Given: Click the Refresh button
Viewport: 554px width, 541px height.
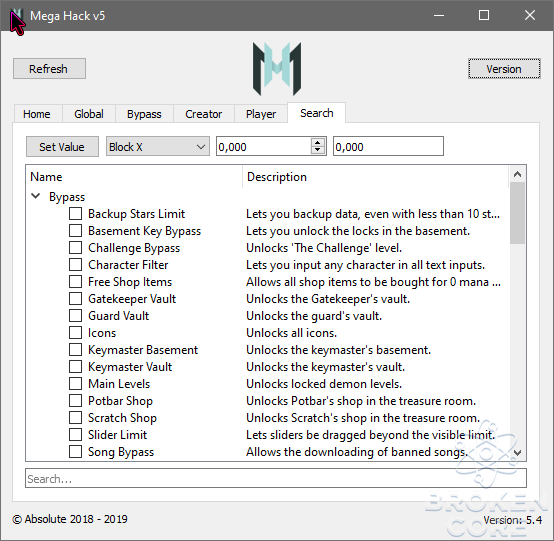Looking at the screenshot, I should click(49, 69).
